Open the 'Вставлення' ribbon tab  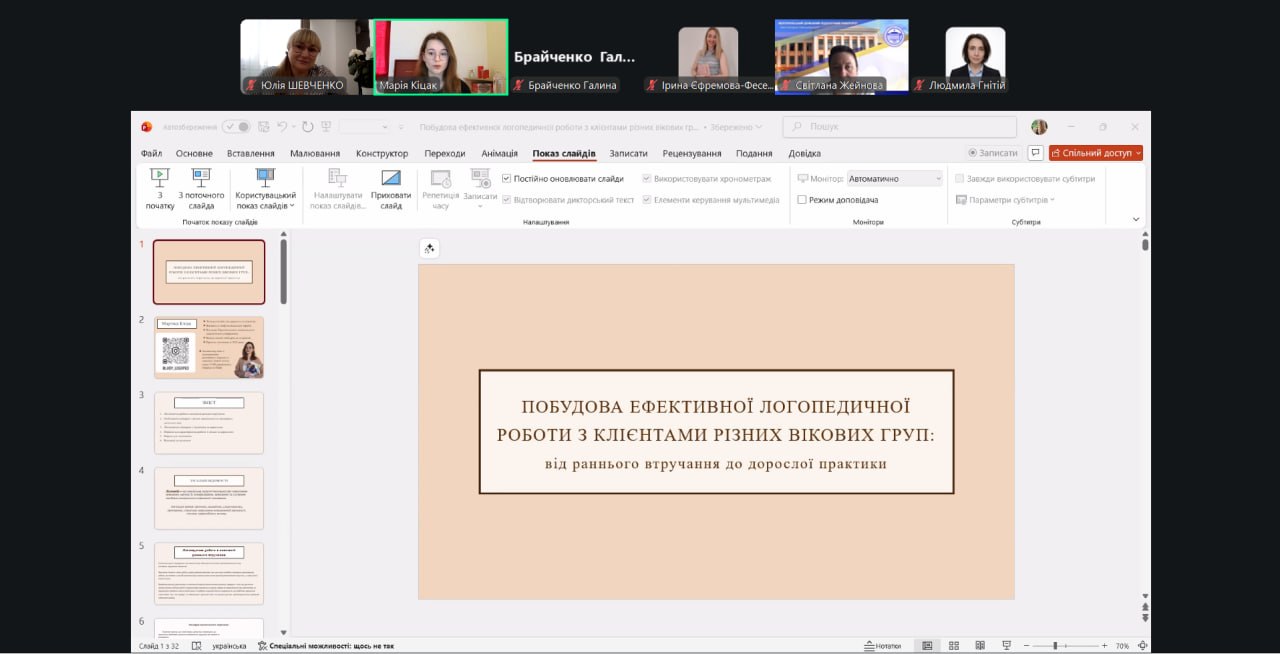click(x=250, y=153)
